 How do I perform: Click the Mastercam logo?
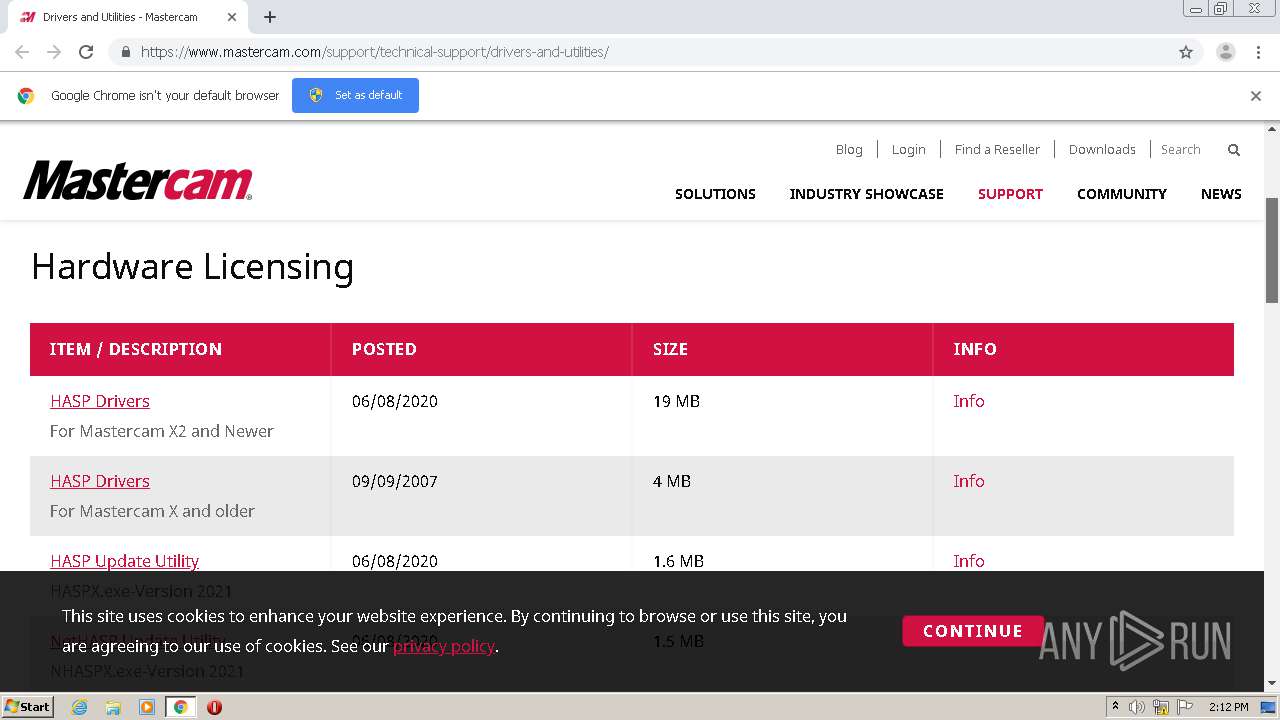138,181
